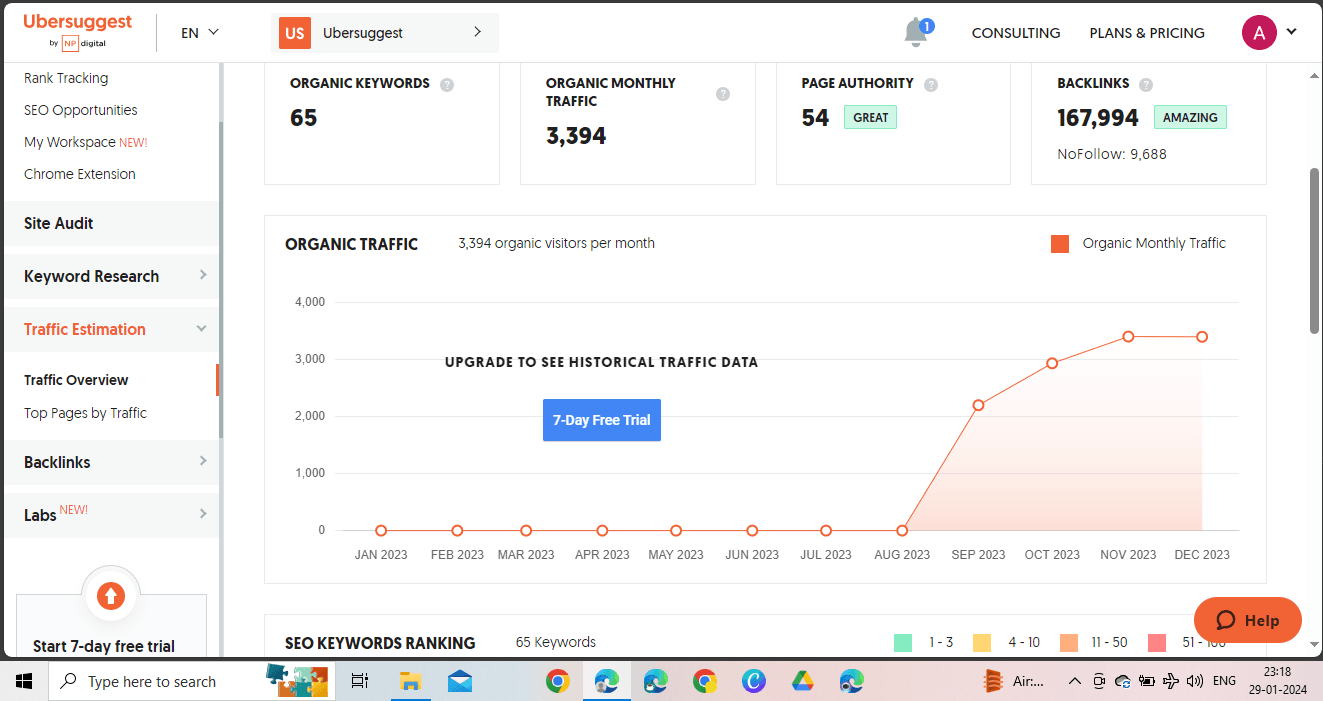Open account menu chevron

[1291, 32]
